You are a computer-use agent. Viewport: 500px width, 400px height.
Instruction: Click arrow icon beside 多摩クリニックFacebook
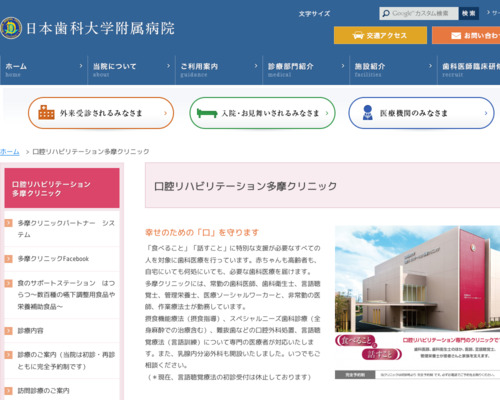click(8, 259)
